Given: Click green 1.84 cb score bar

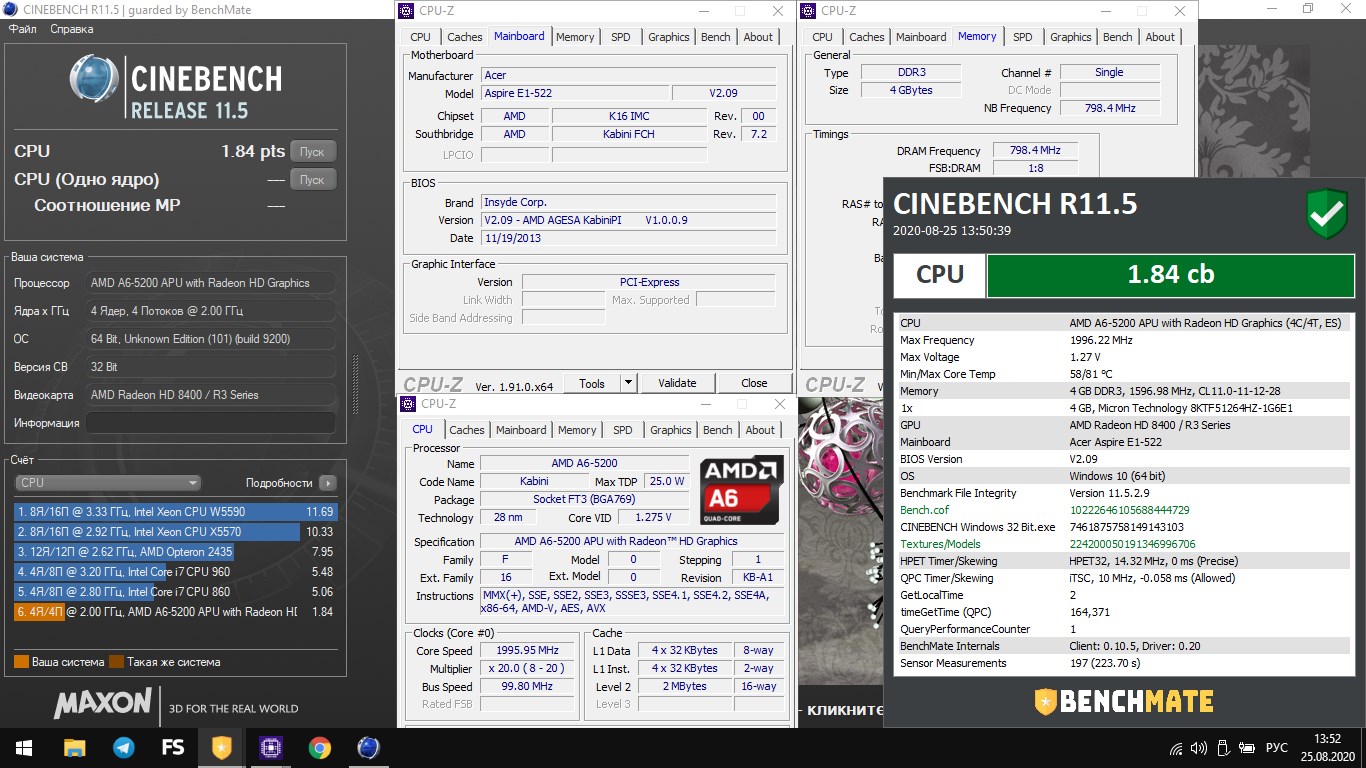Looking at the screenshot, I should coord(1170,275).
